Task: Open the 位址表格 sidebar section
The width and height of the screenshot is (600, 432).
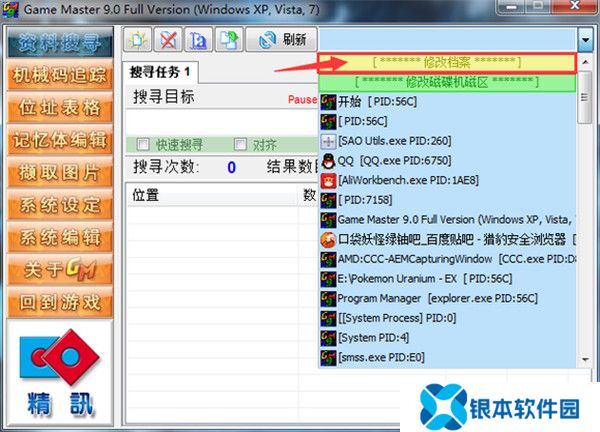Action: (x=60, y=108)
